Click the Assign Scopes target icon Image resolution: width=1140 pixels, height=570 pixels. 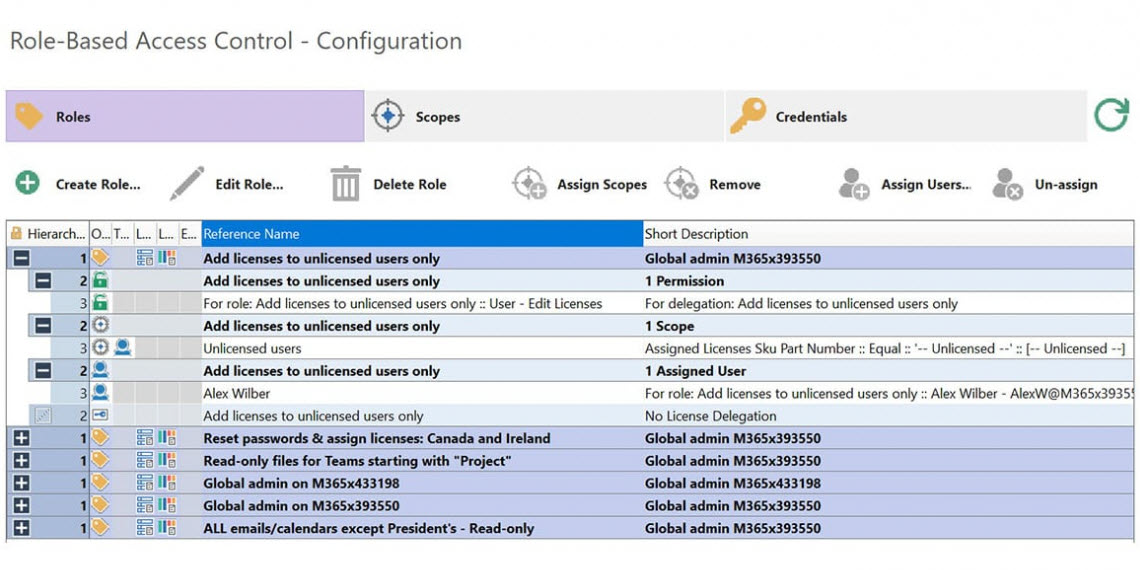(x=528, y=184)
